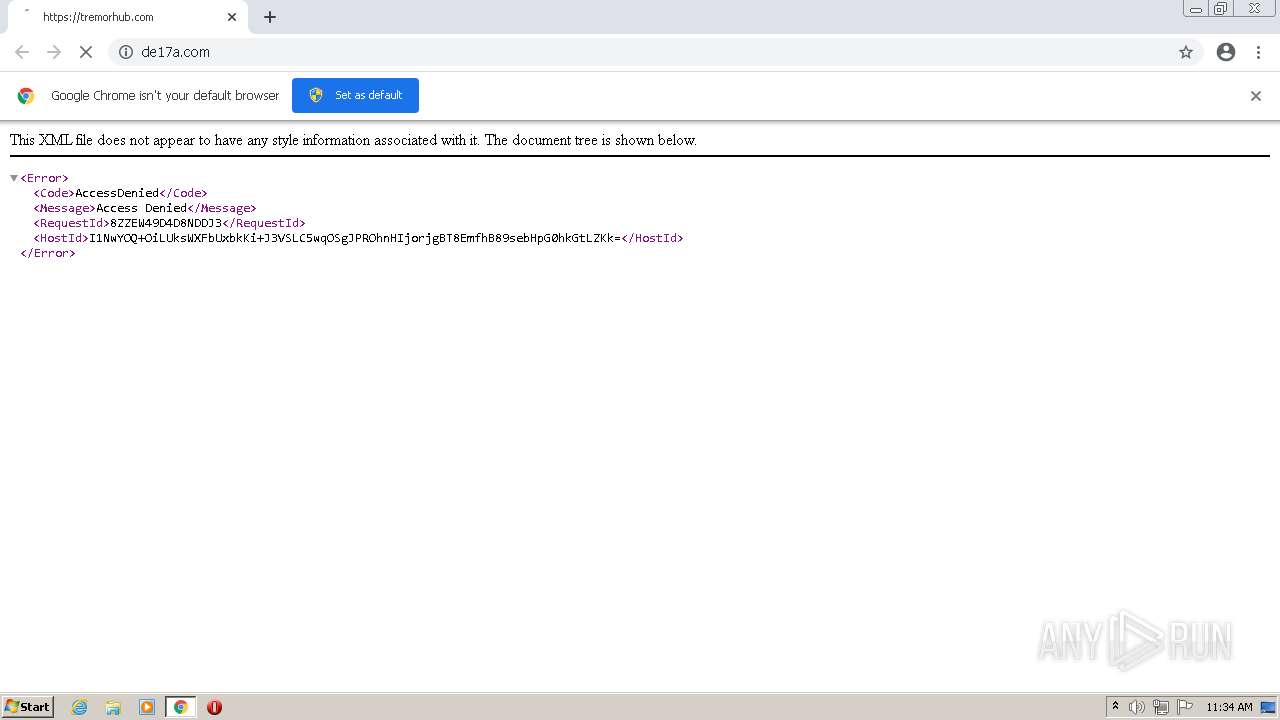
Task: Open site information for de17a.com
Action: (x=125, y=52)
